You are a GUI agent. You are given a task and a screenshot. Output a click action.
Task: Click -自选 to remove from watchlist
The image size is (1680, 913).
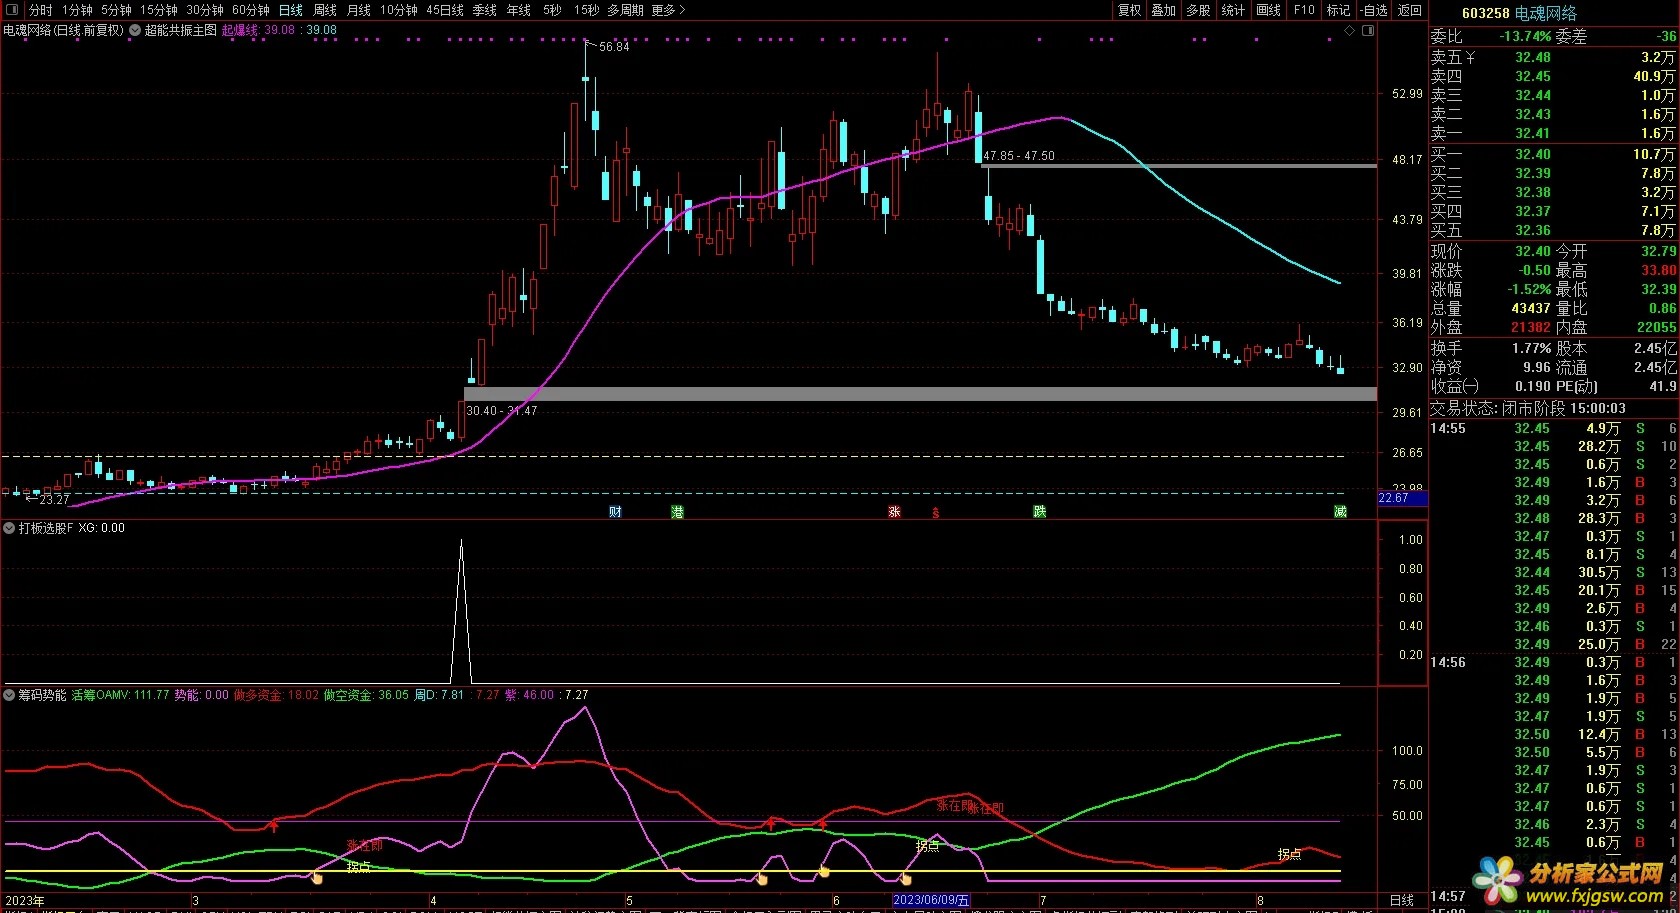(1375, 10)
